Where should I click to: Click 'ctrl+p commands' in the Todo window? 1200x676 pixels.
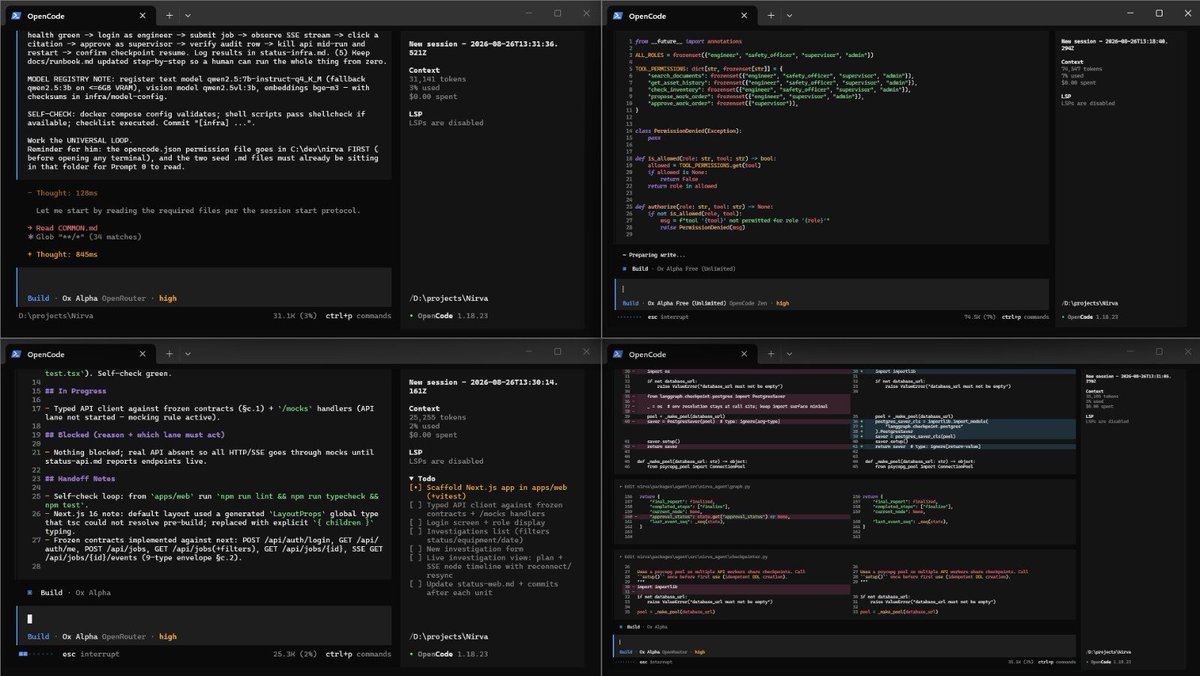(x=358, y=654)
